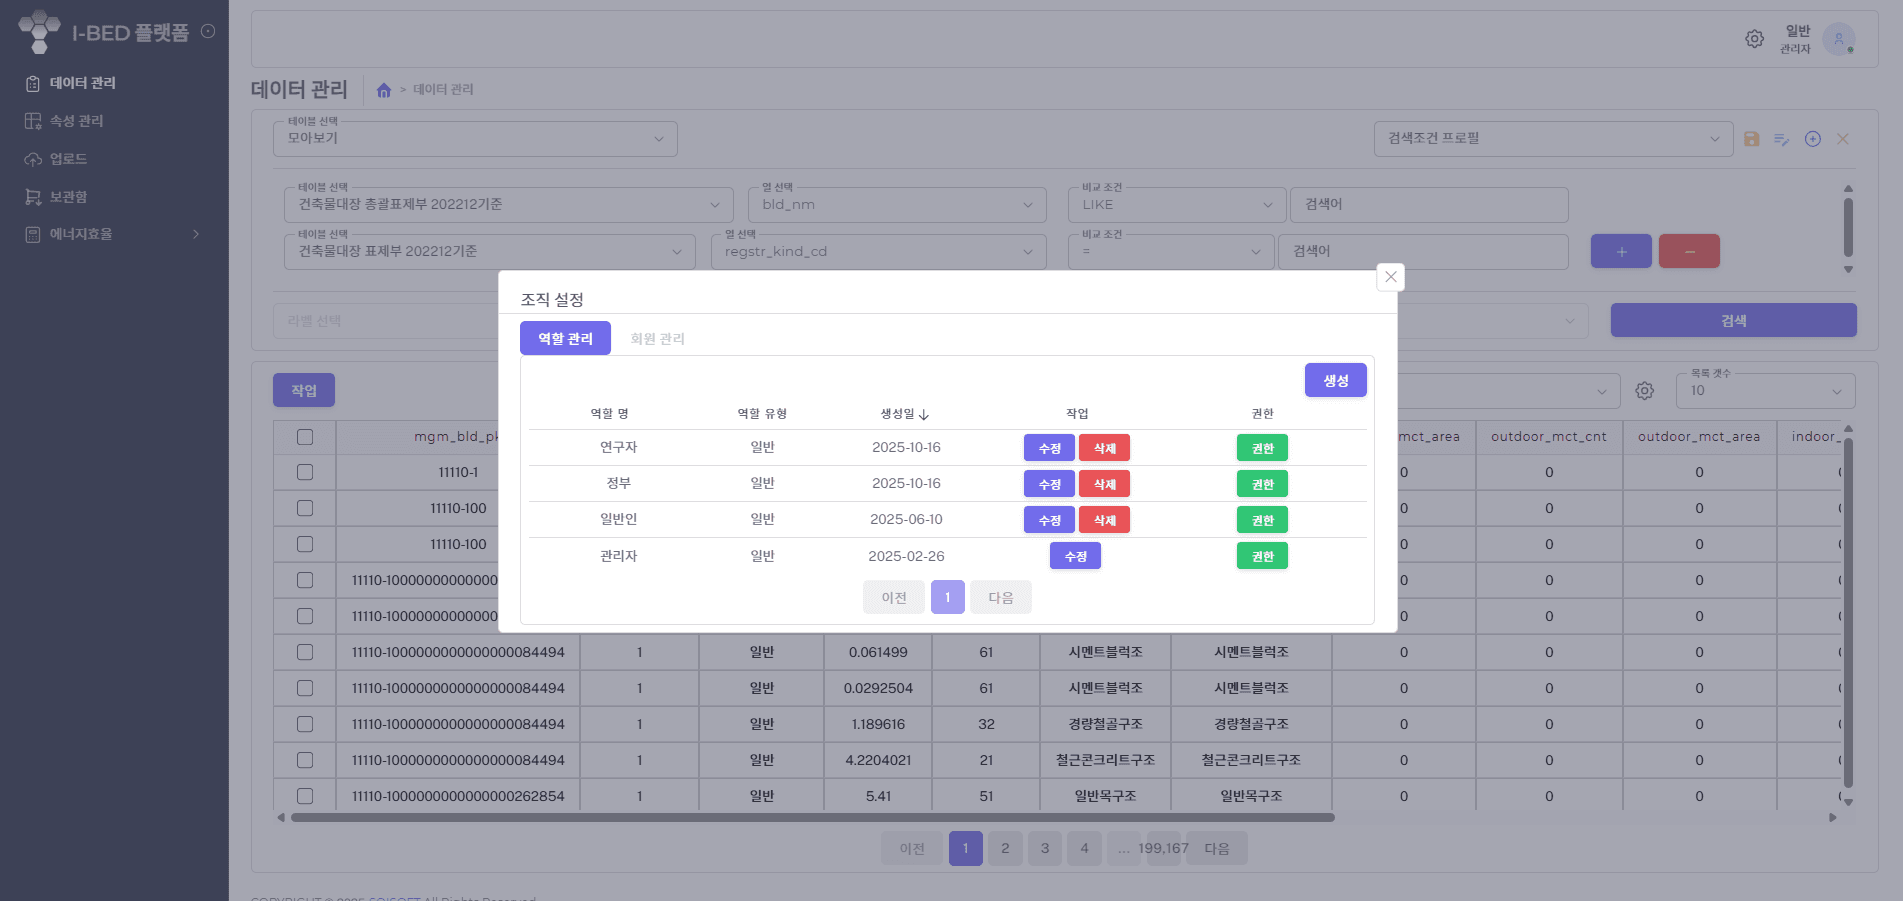Open 속성 관리 in the sidebar
The height and width of the screenshot is (901, 1903).
[x=77, y=121]
